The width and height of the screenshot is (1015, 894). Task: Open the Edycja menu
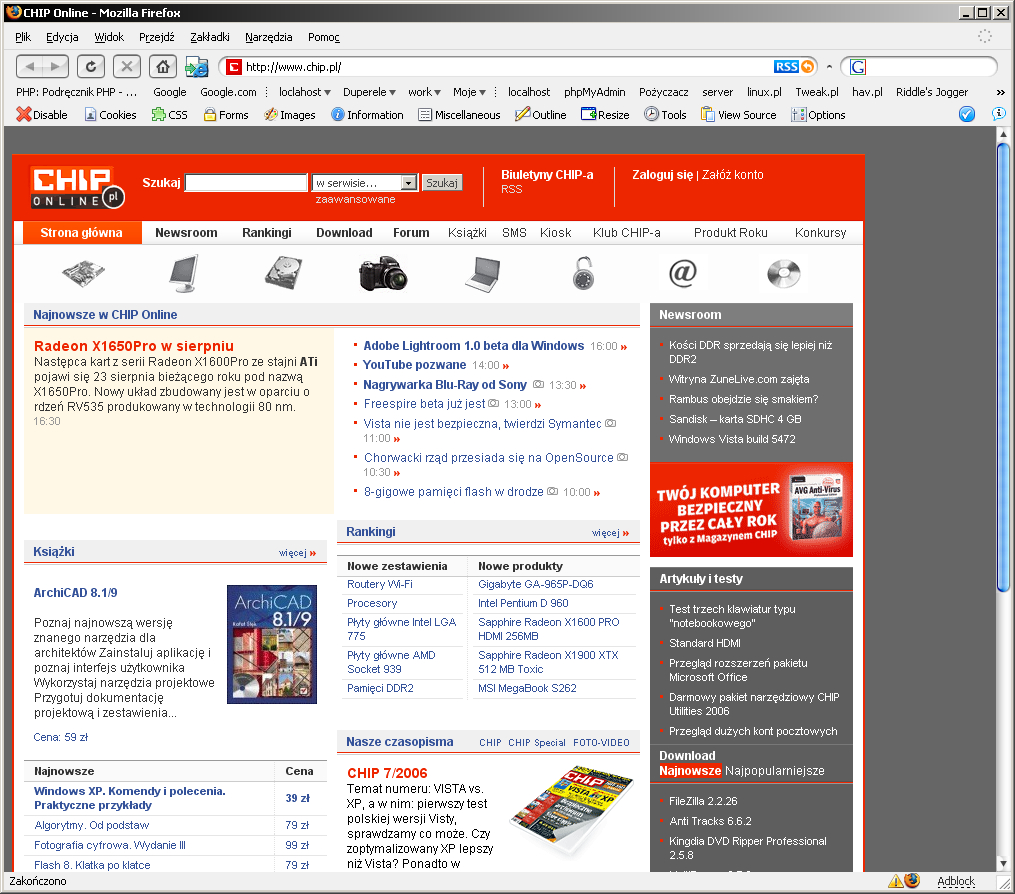point(62,37)
